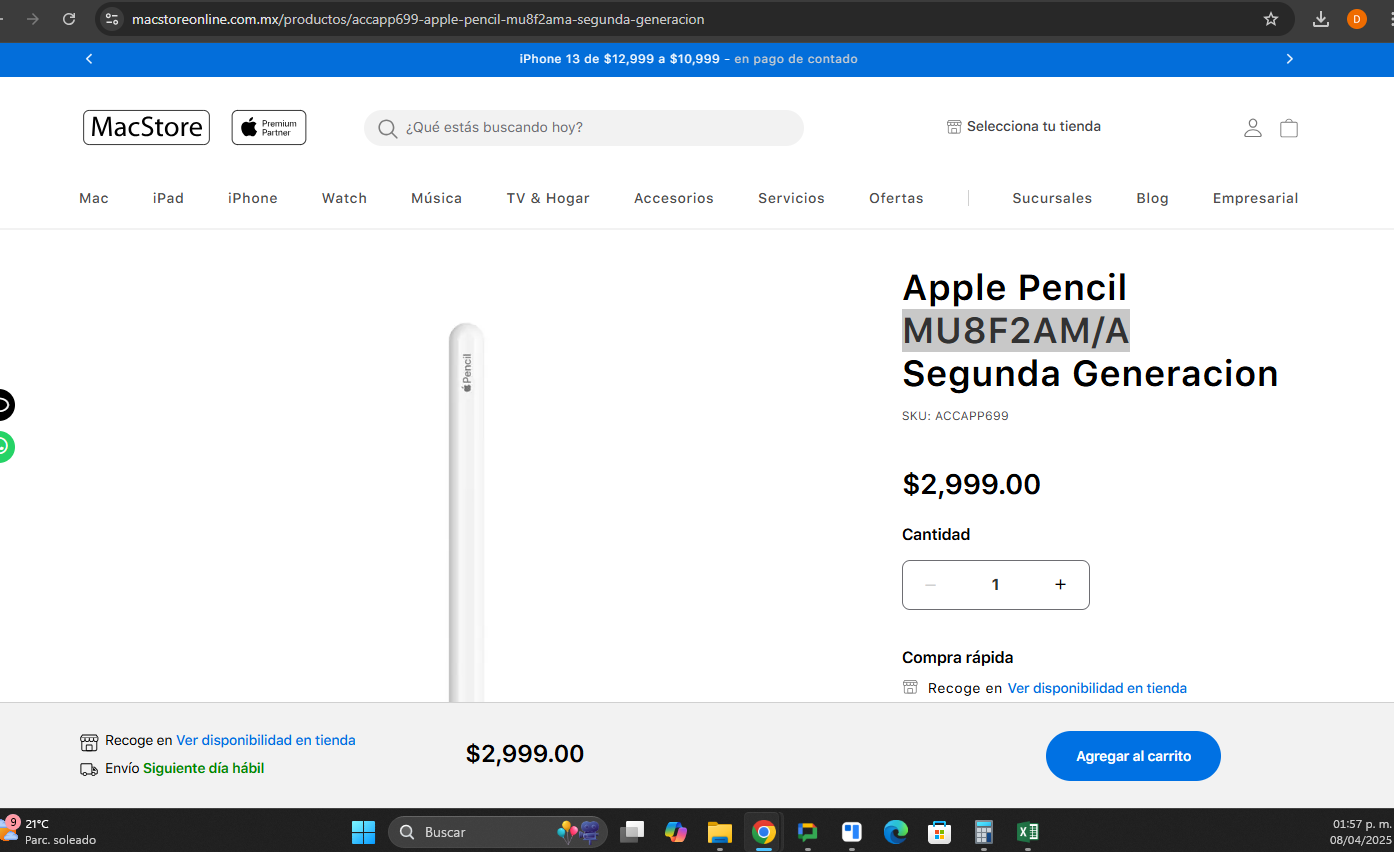Screen dimensions: 1394x852
Task: Open Calculator from taskbar
Action: 984,832
